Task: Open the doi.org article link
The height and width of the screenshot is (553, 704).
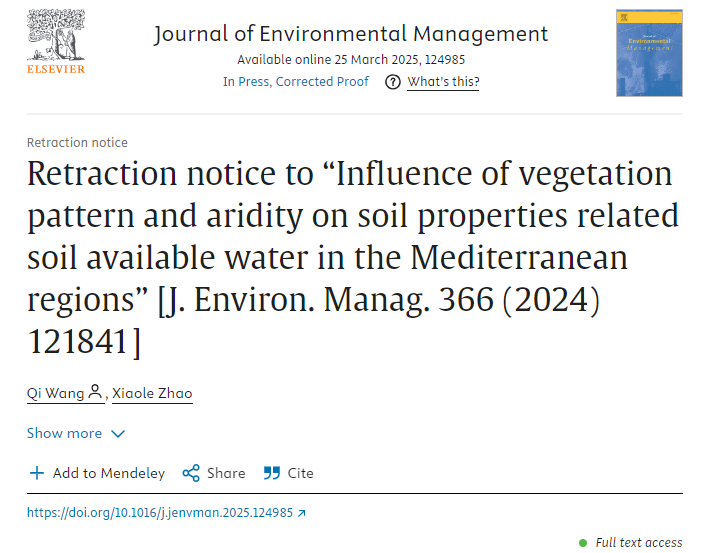Action: (160, 513)
